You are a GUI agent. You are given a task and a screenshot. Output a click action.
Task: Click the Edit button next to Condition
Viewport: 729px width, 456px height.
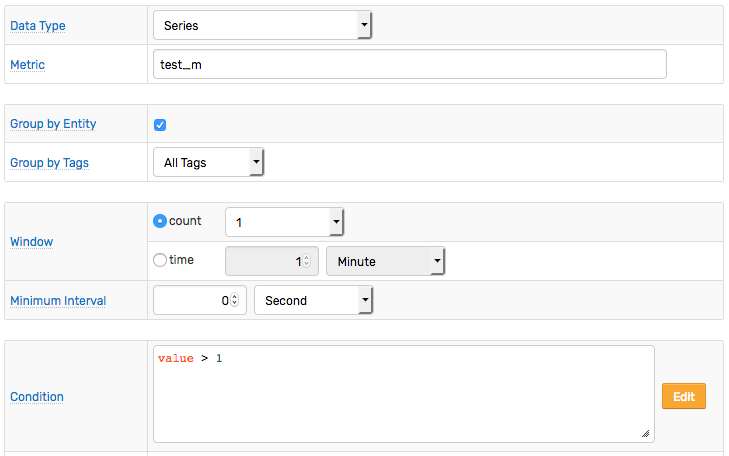(x=683, y=396)
